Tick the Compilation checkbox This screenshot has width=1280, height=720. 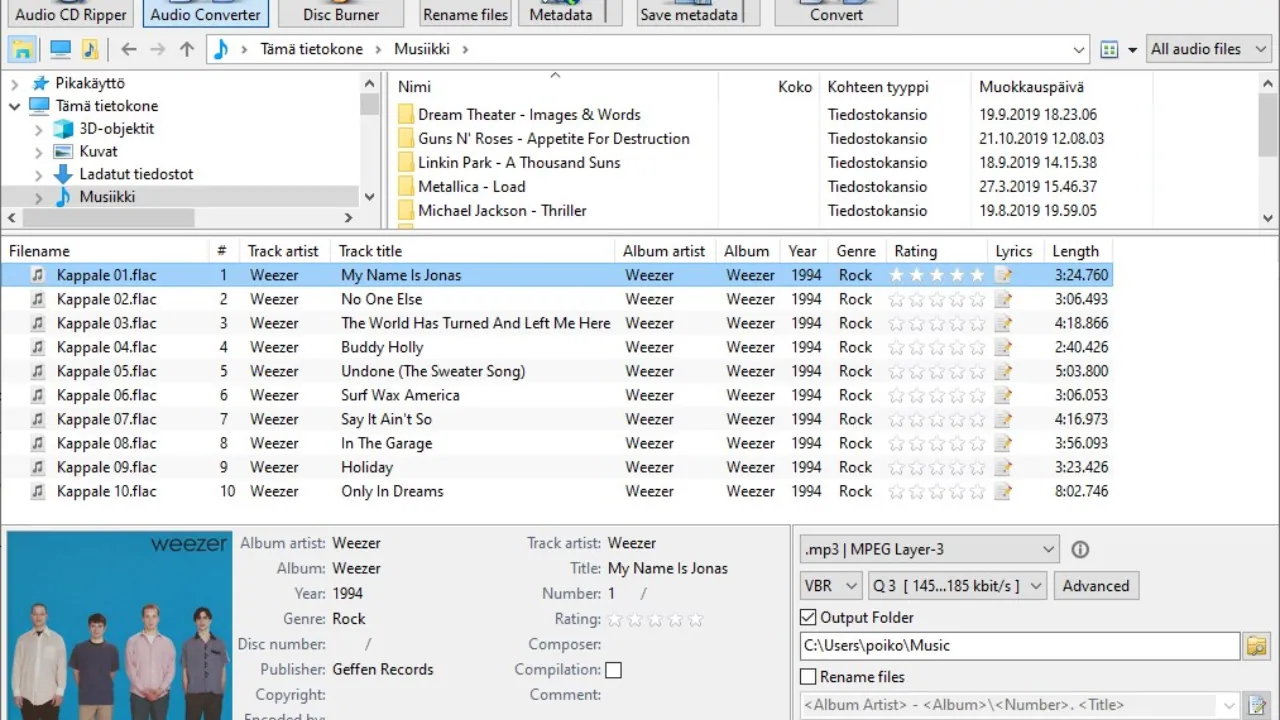pyautogui.click(x=613, y=670)
